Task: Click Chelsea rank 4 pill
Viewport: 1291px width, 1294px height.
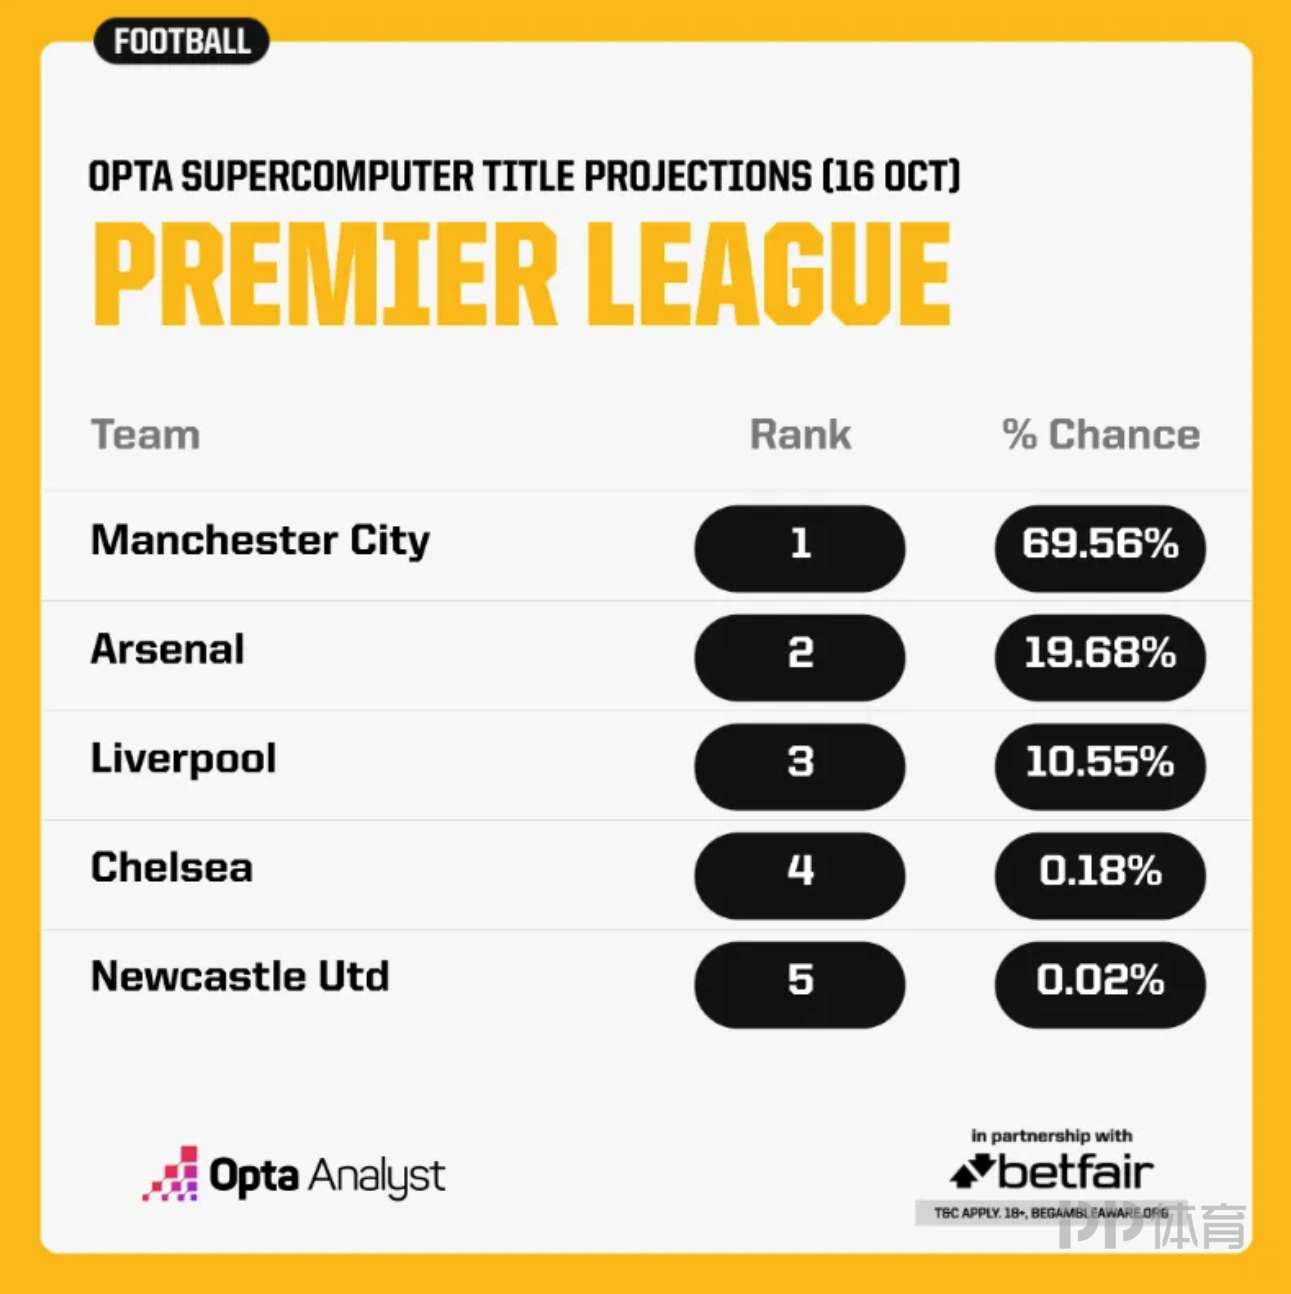Action: (x=800, y=875)
